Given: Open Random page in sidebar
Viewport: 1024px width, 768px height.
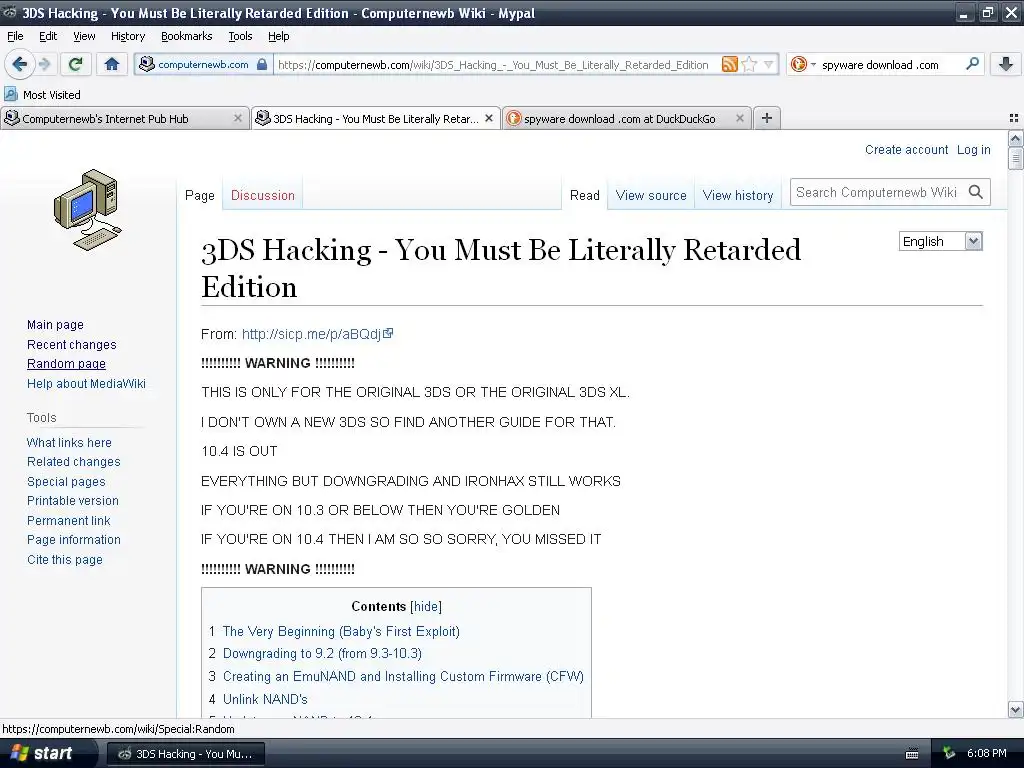Looking at the screenshot, I should point(66,364).
